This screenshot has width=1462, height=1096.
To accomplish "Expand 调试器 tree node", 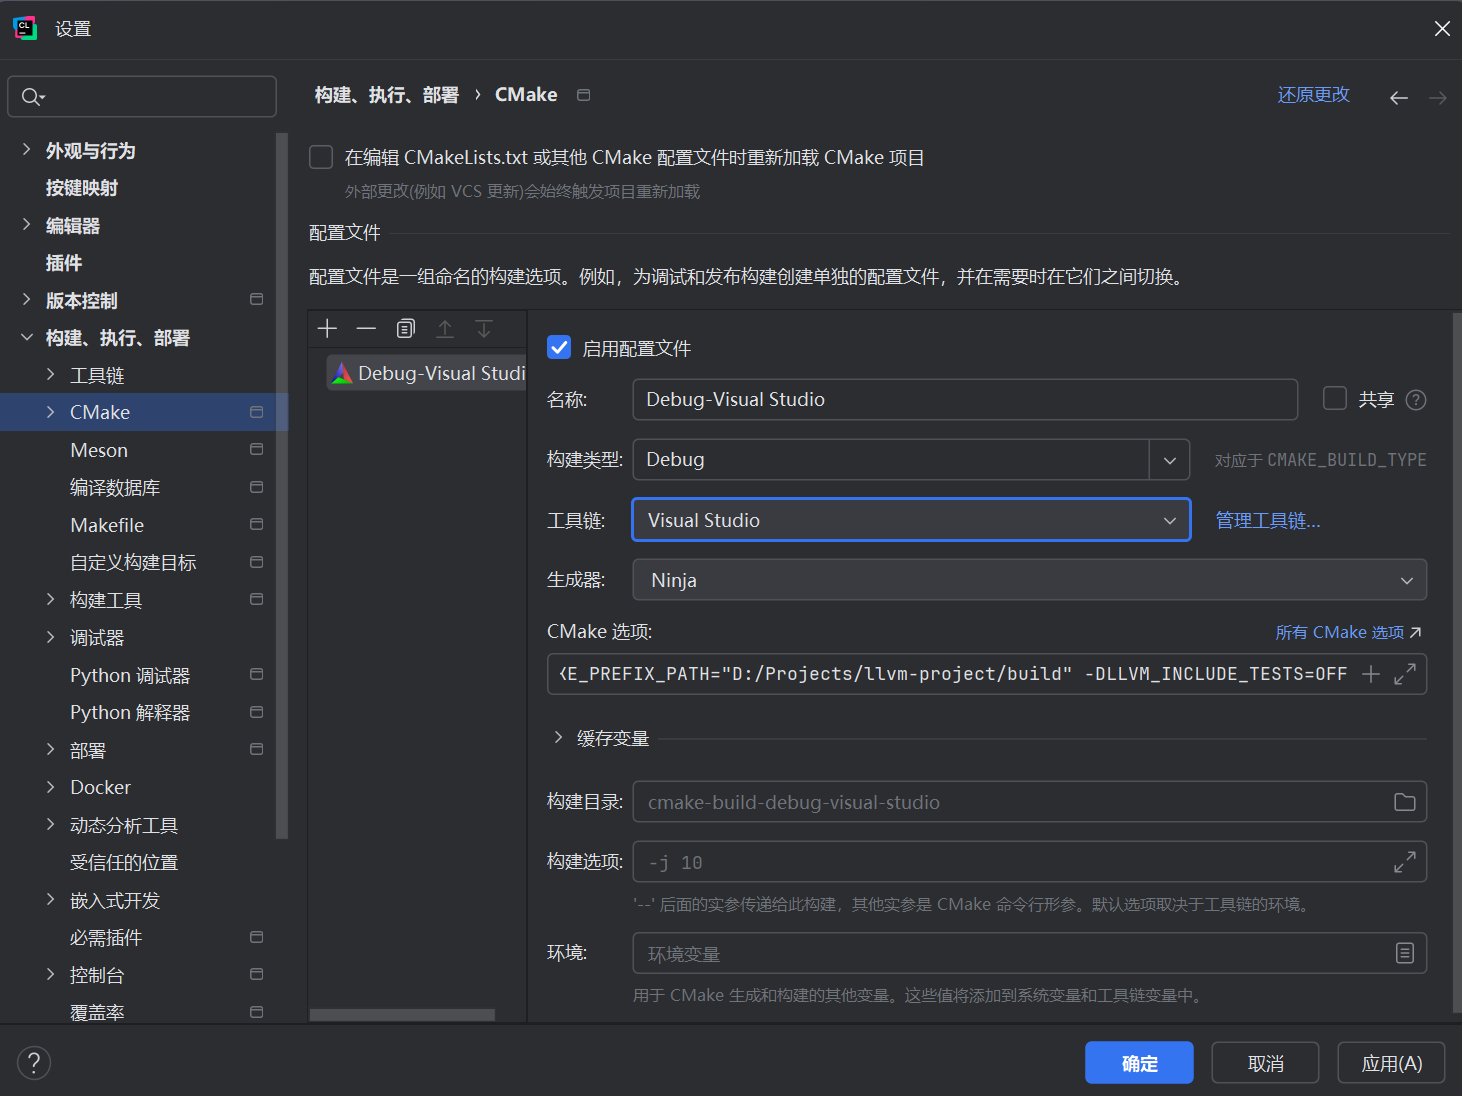I will 50,638.
